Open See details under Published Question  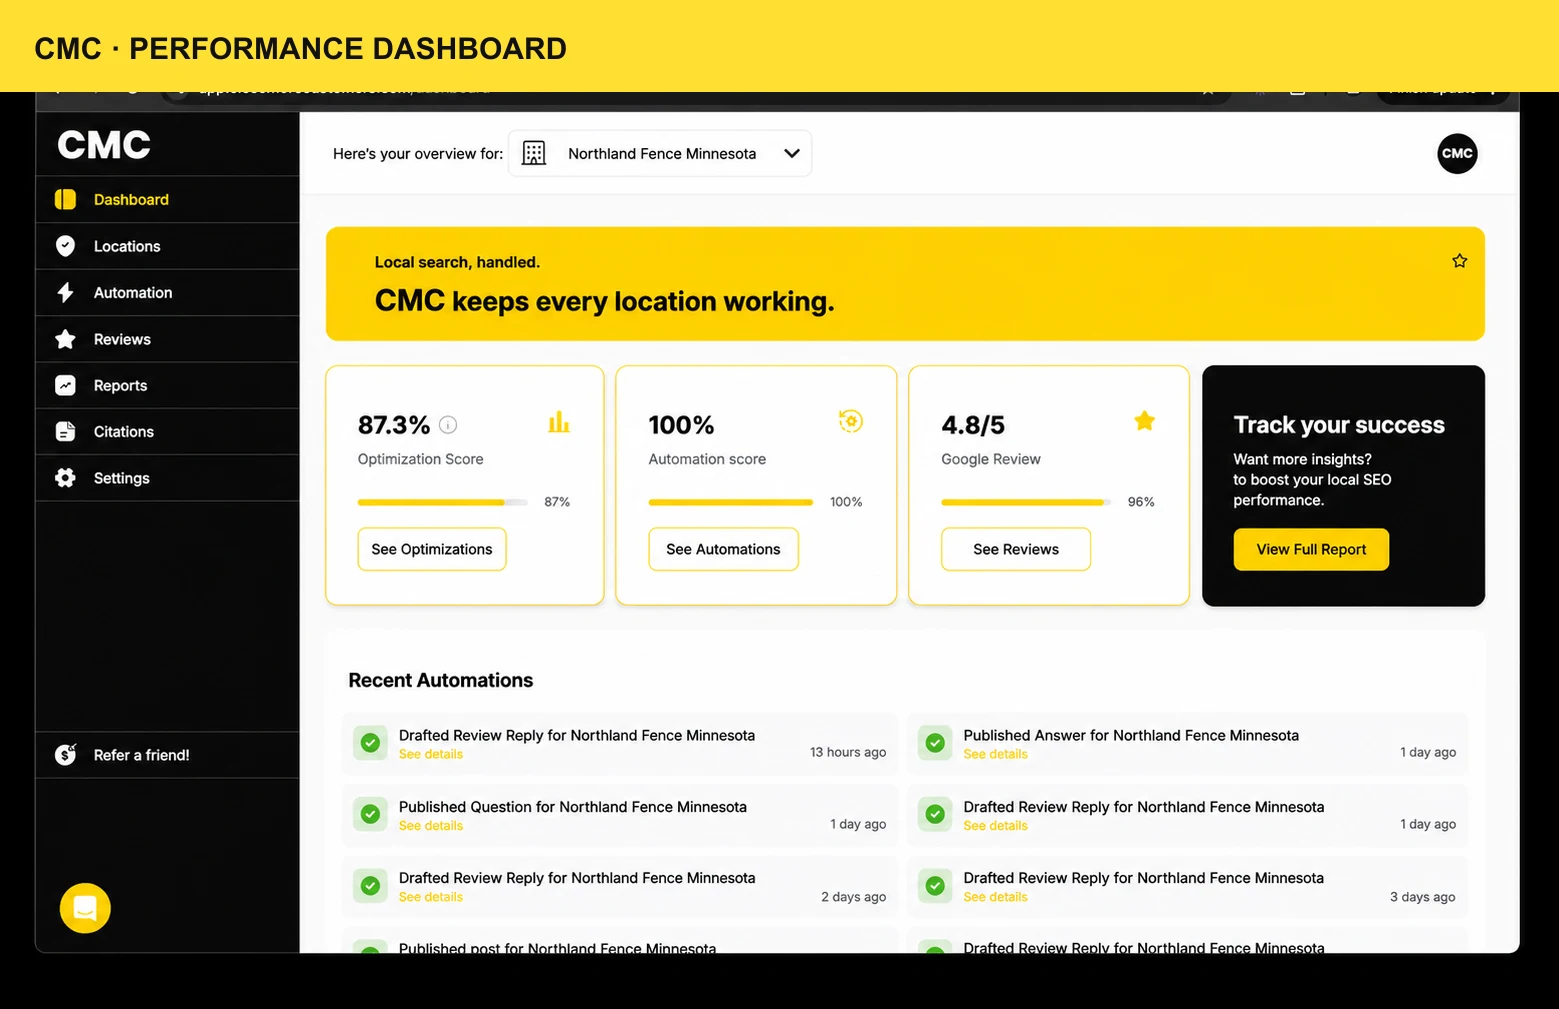[x=431, y=826]
